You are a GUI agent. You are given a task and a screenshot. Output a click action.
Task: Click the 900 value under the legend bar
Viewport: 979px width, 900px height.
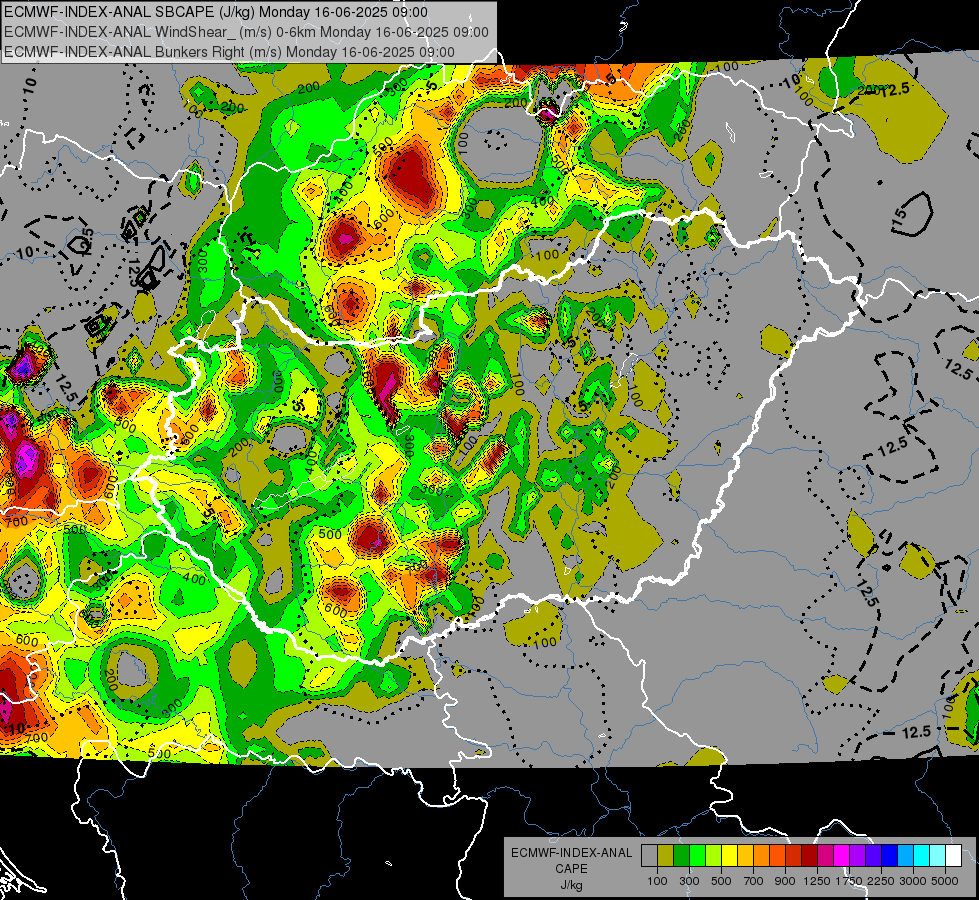[785, 881]
